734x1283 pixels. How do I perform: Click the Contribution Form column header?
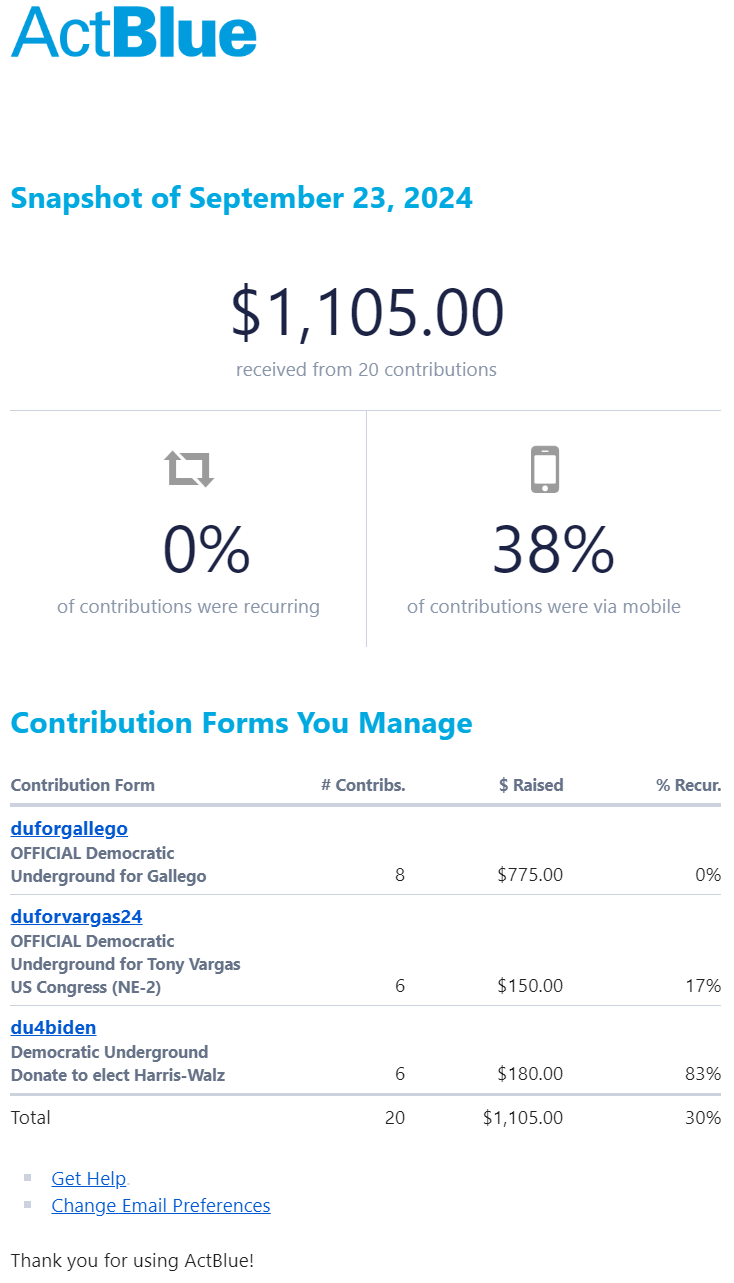83,785
